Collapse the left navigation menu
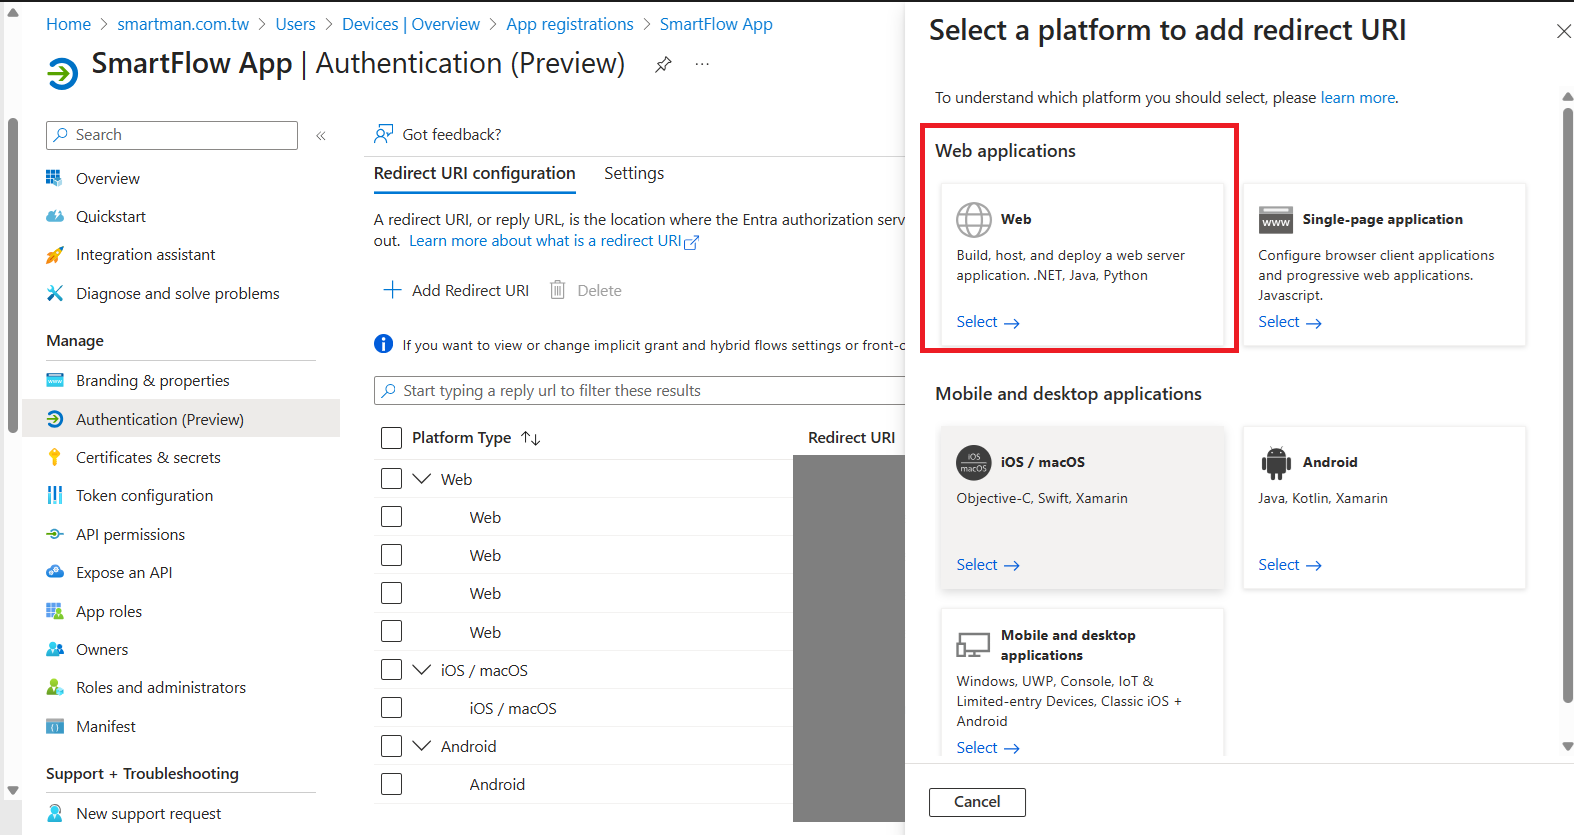This screenshot has width=1574, height=835. [x=321, y=135]
